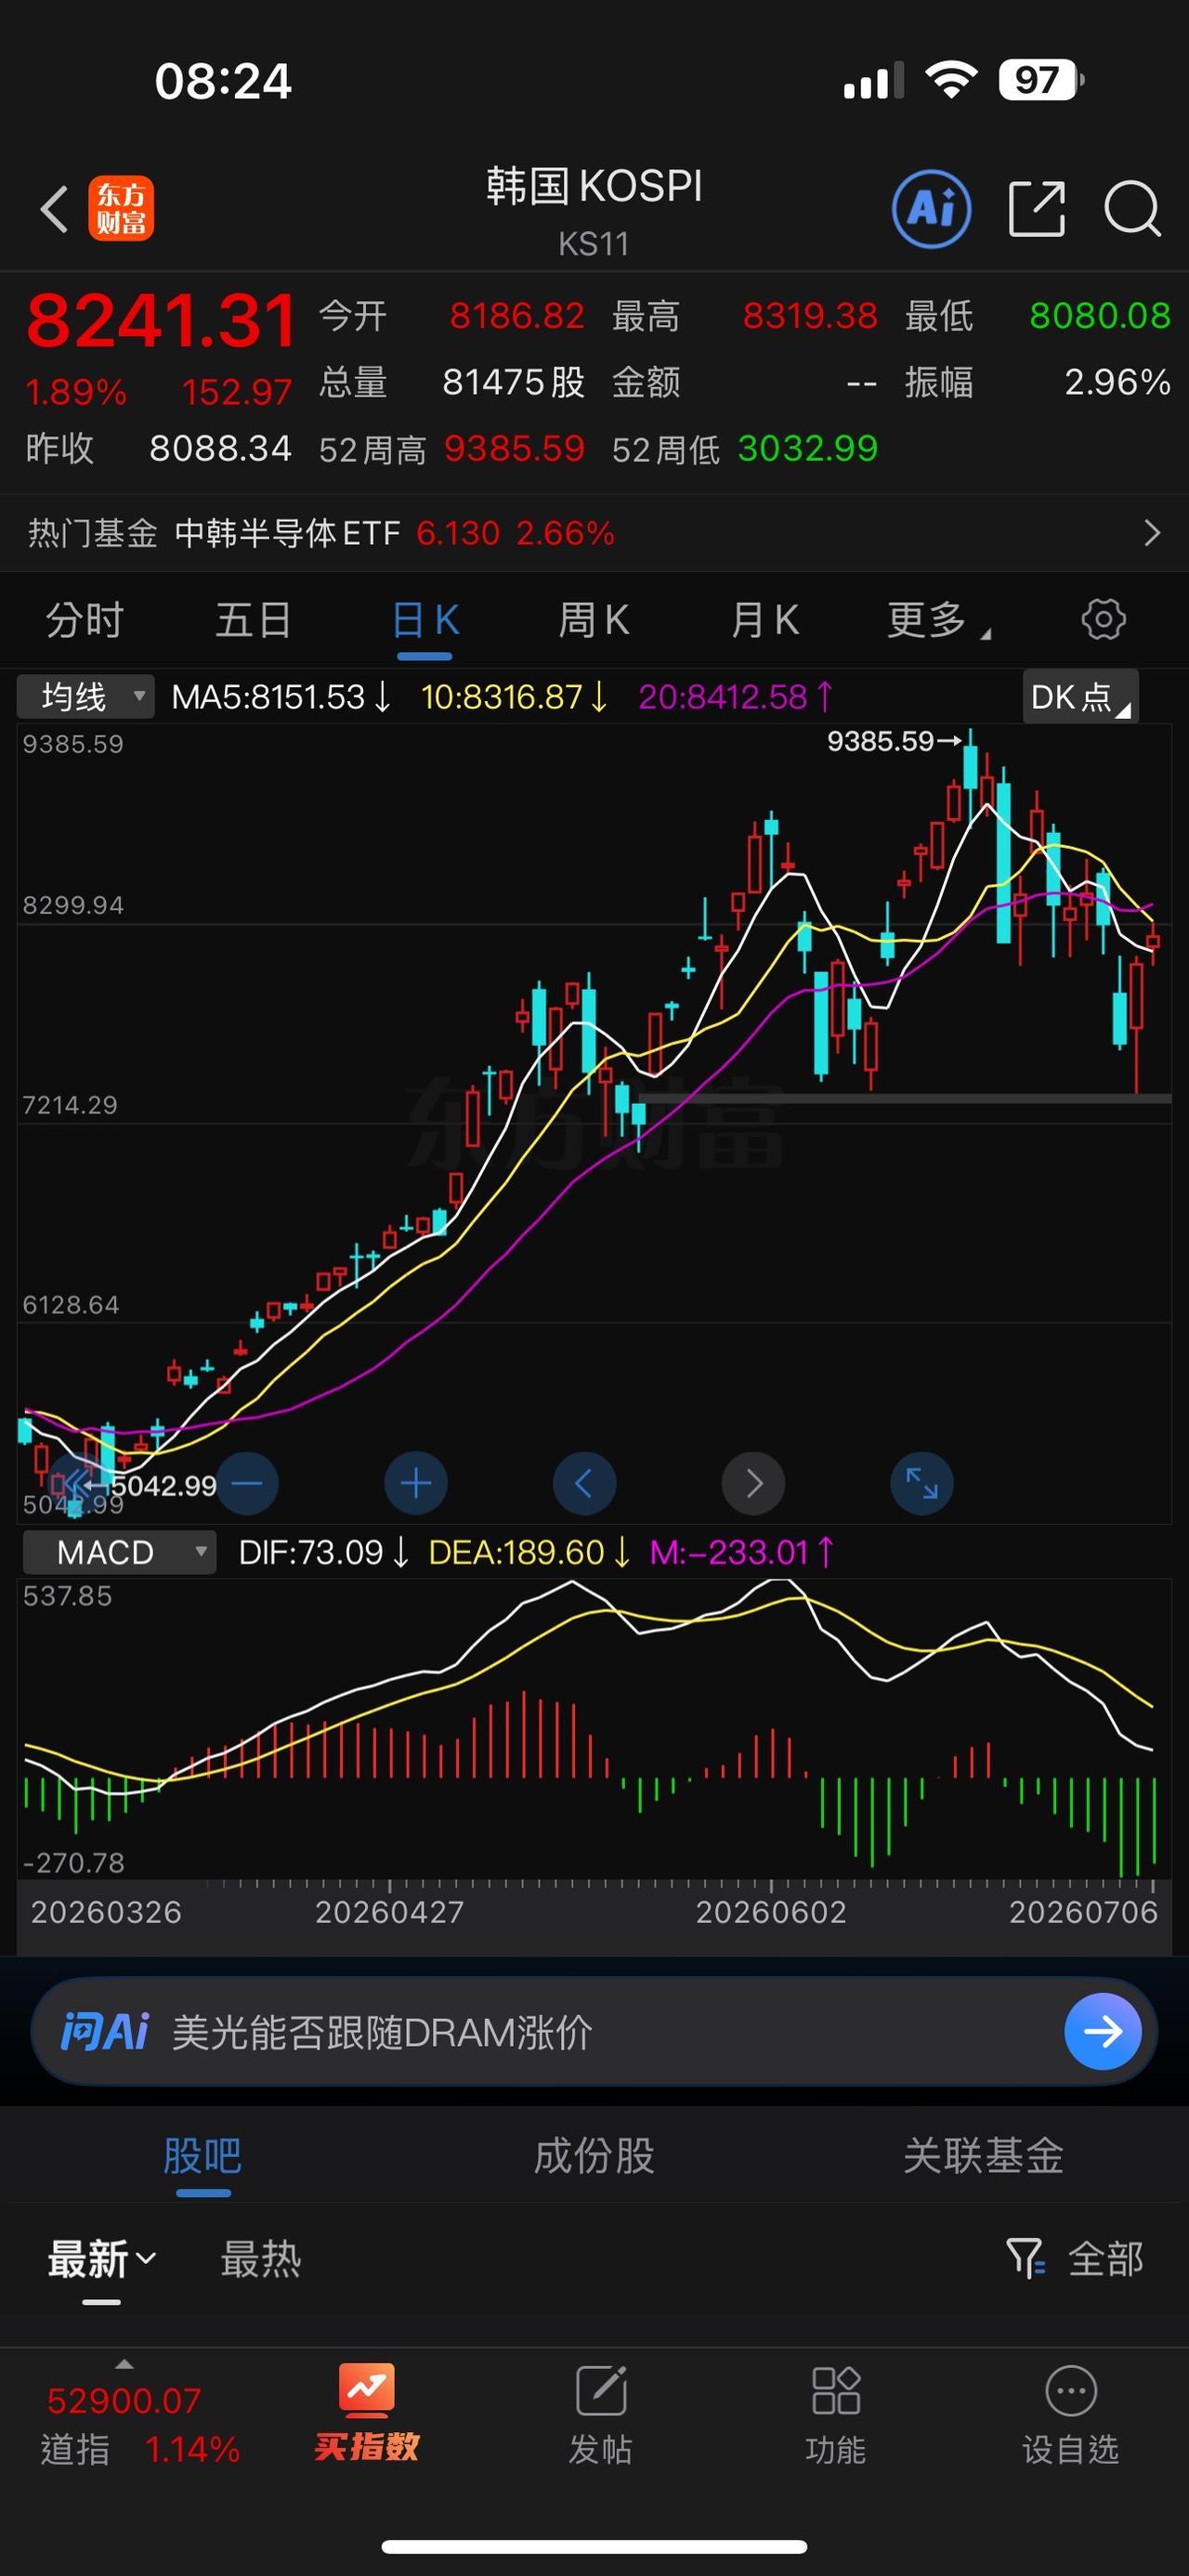Select the 日K tab

coord(425,620)
